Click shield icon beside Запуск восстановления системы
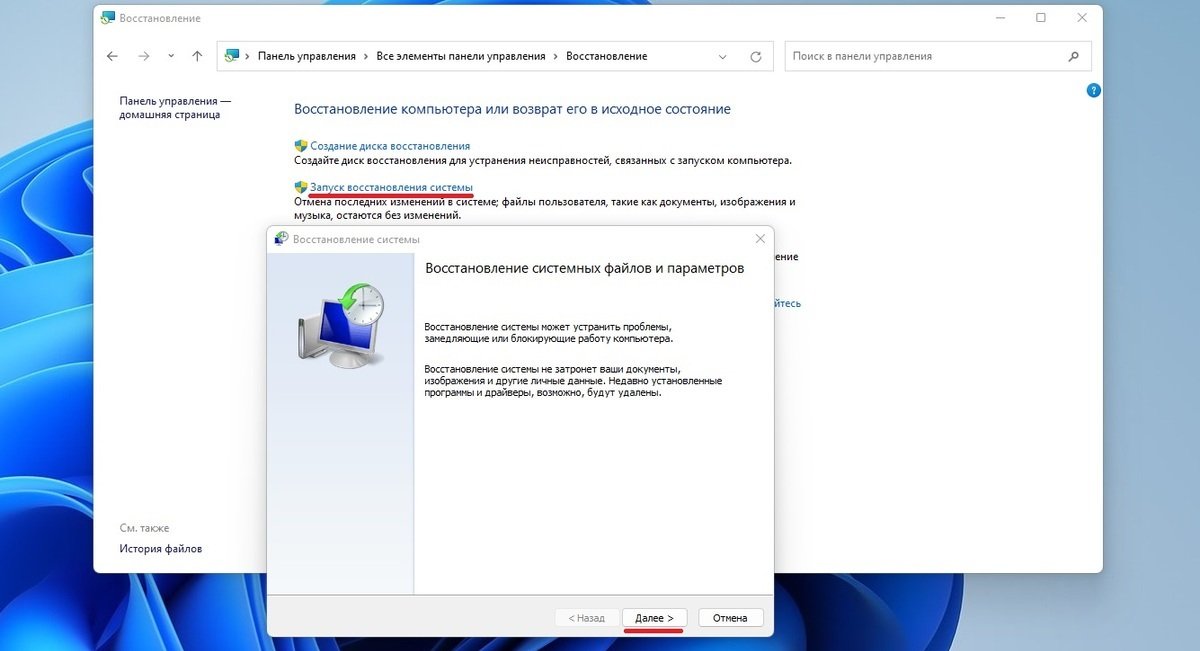 (300, 187)
